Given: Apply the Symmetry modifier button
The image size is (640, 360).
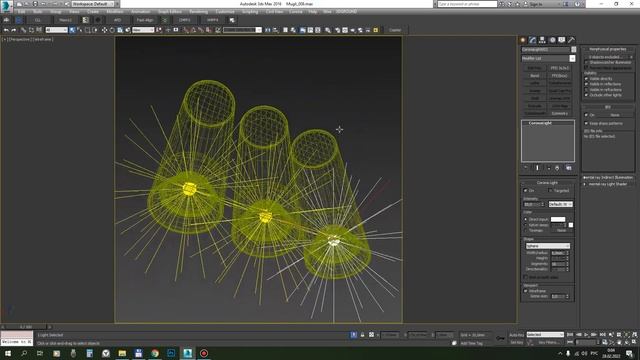Looking at the screenshot, I should click(x=560, y=113).
